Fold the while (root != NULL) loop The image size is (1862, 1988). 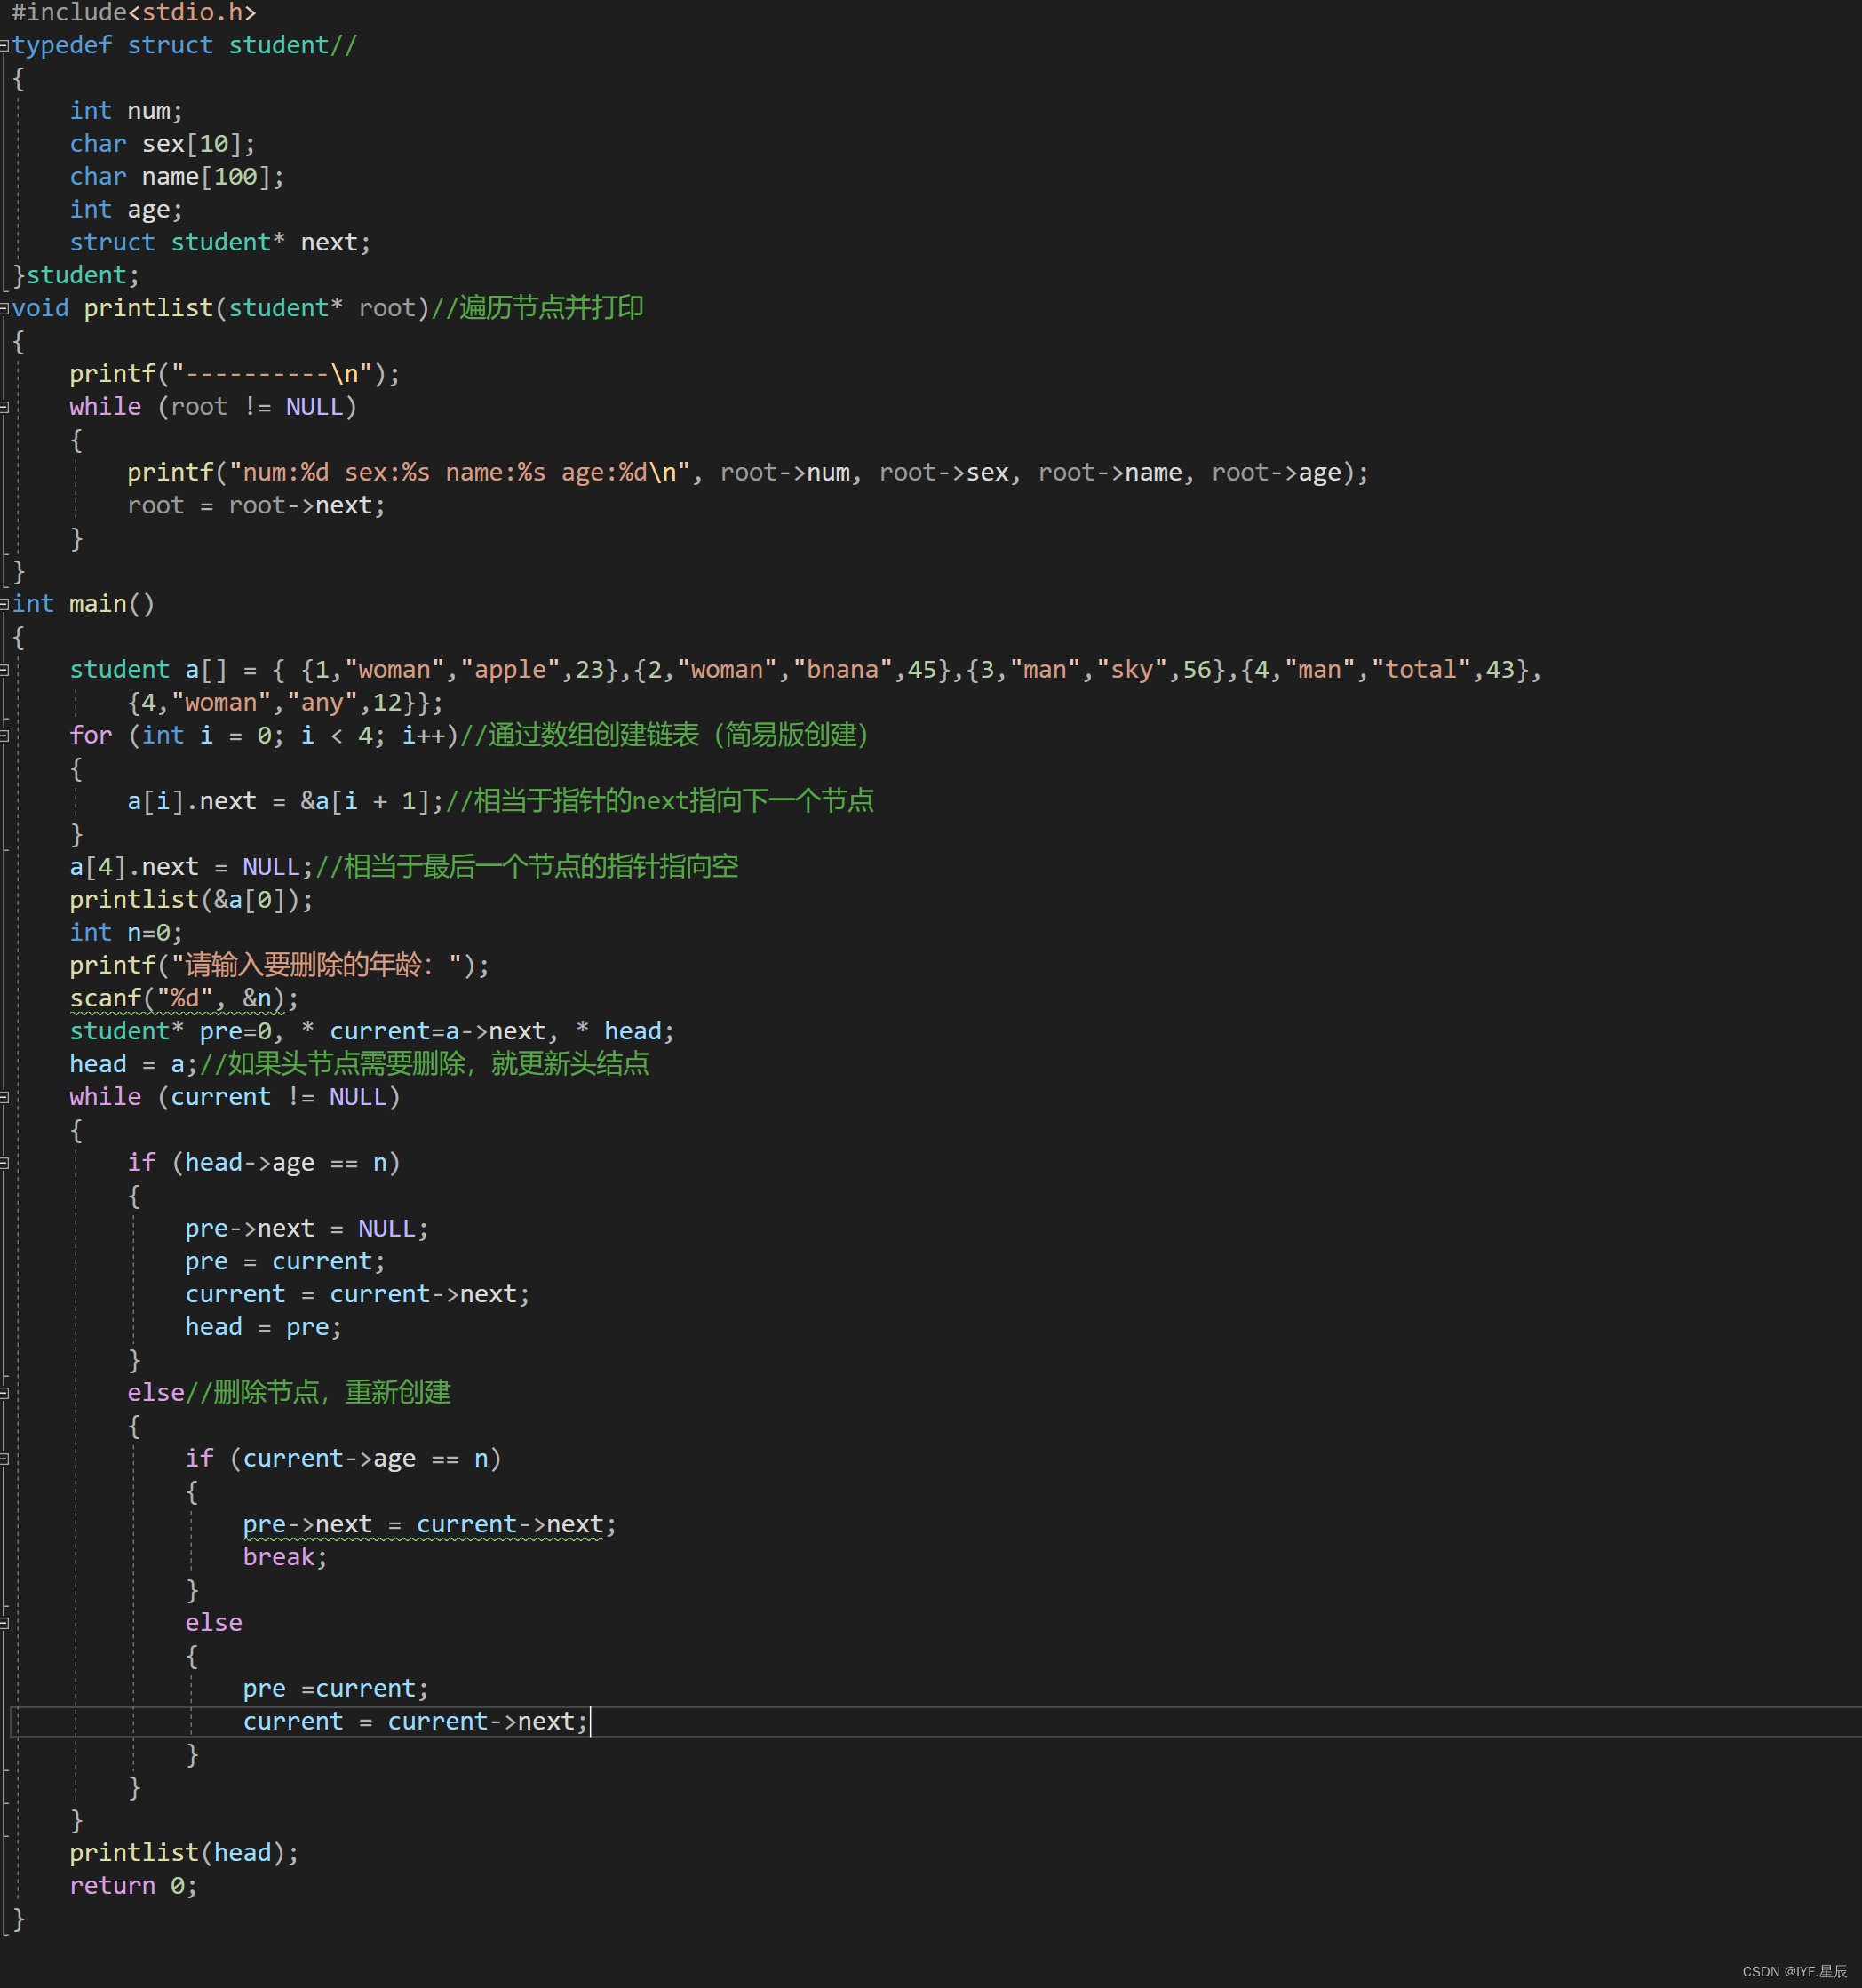click(5, 407)
